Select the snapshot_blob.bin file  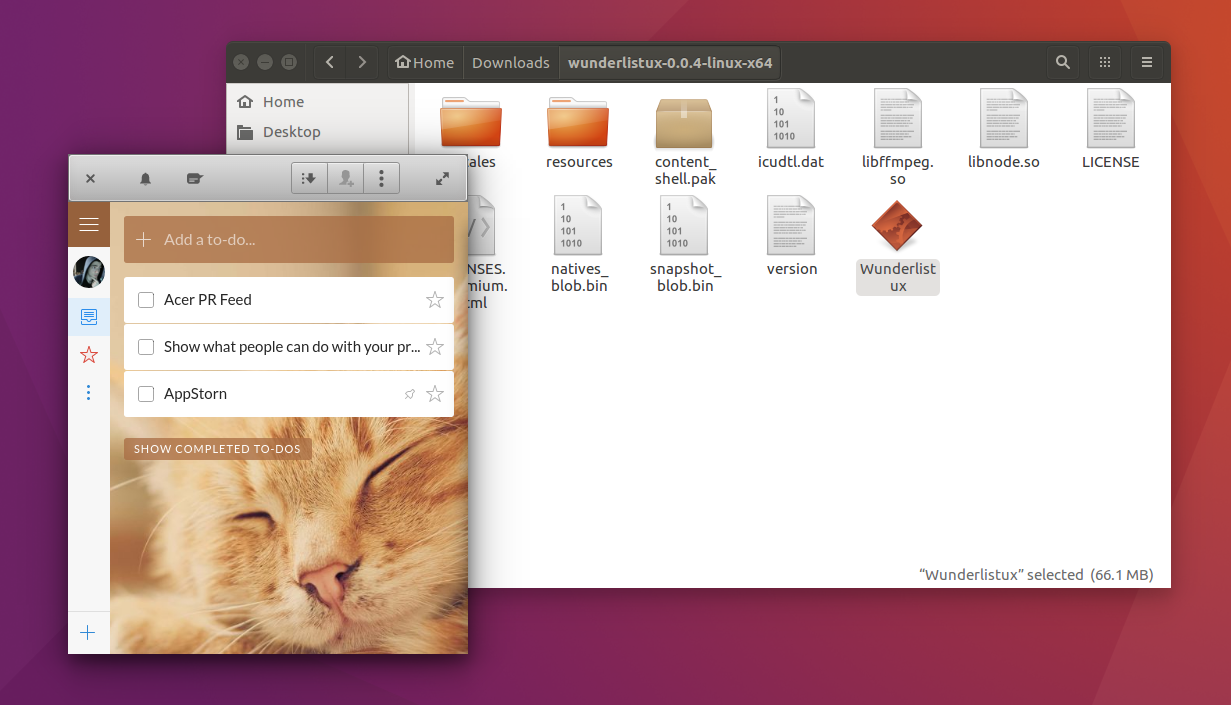pos(685,245)
